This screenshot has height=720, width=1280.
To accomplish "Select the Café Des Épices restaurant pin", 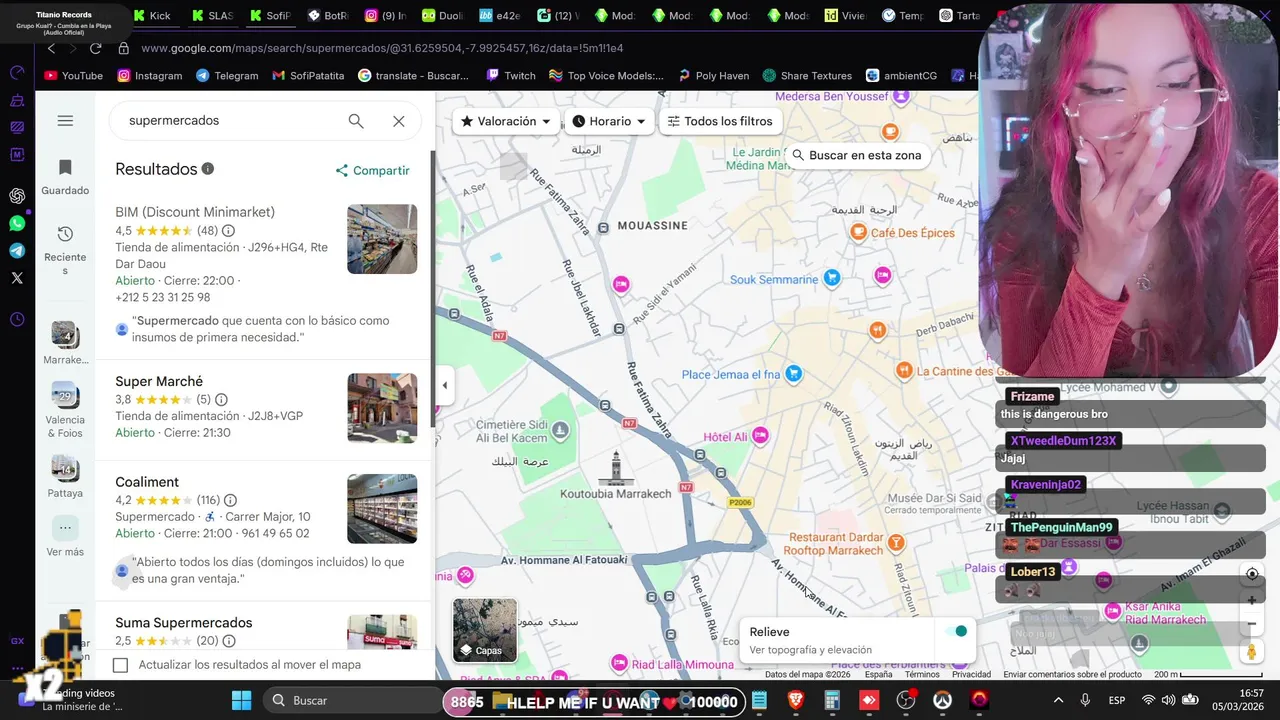I will point(858,232).
